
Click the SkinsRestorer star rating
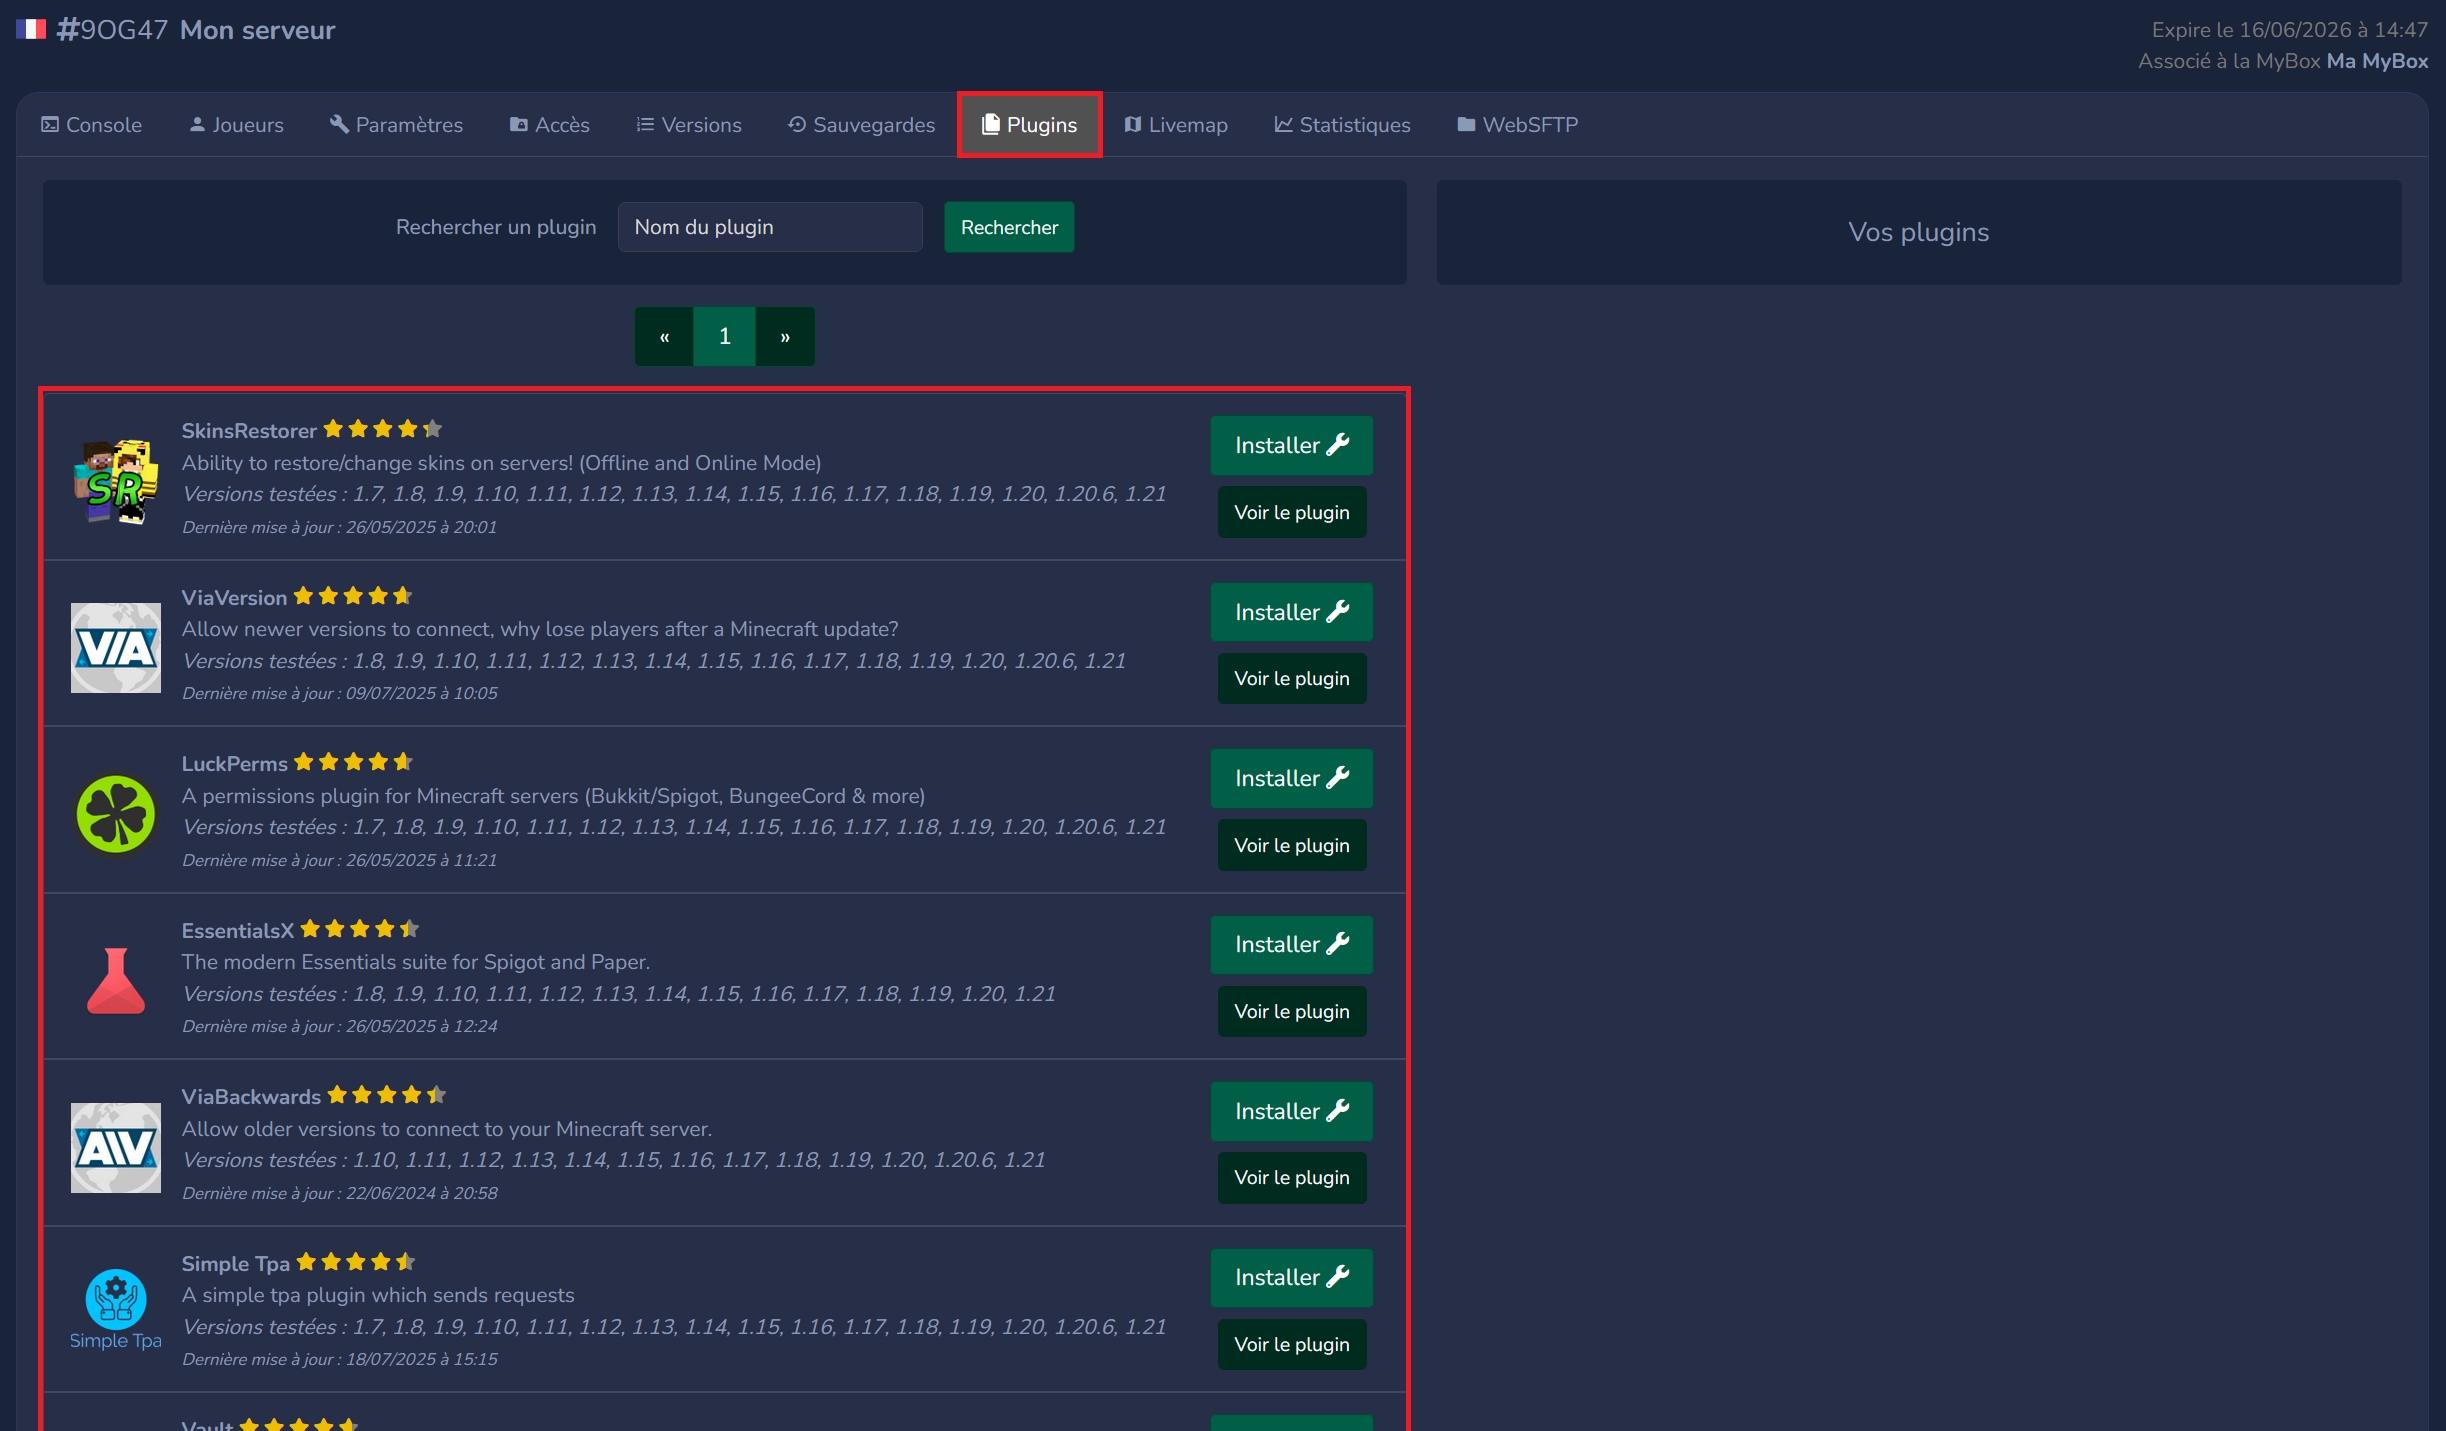pyautogui.click(x=383, y=429)
